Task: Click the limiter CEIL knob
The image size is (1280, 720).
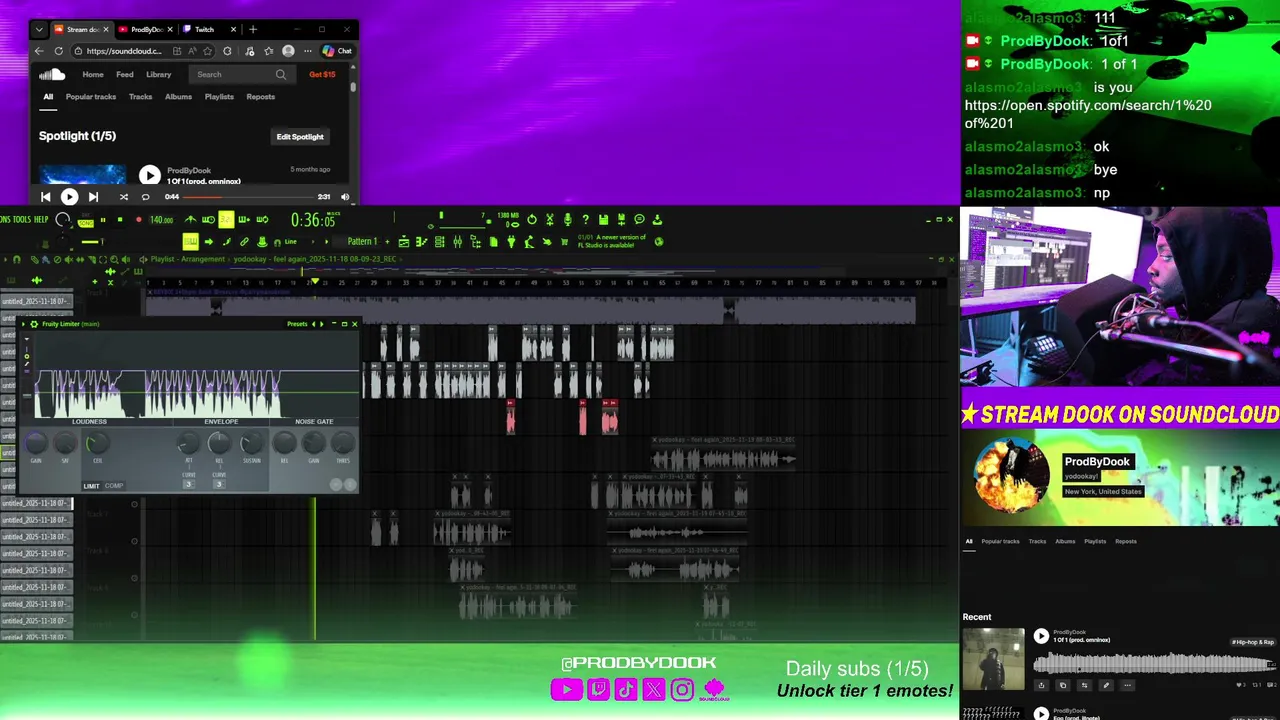Action: 98,443
